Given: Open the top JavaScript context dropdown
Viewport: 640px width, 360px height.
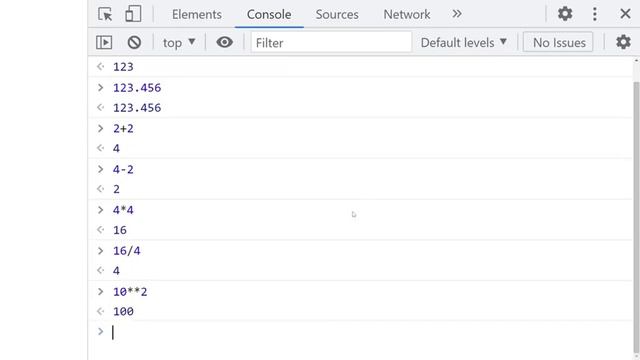Looking at the screenshot, I should [179, 42].
